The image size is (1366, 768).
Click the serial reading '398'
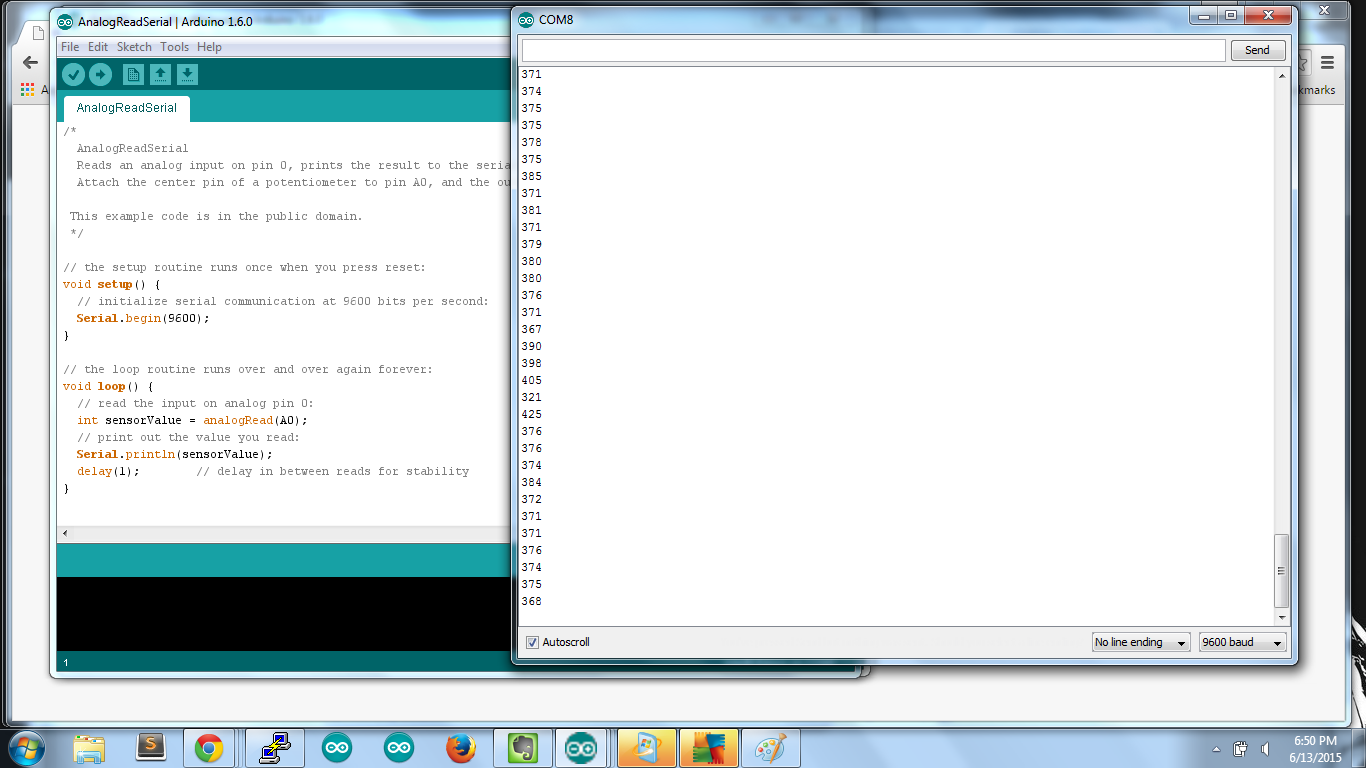pos(531,363)
